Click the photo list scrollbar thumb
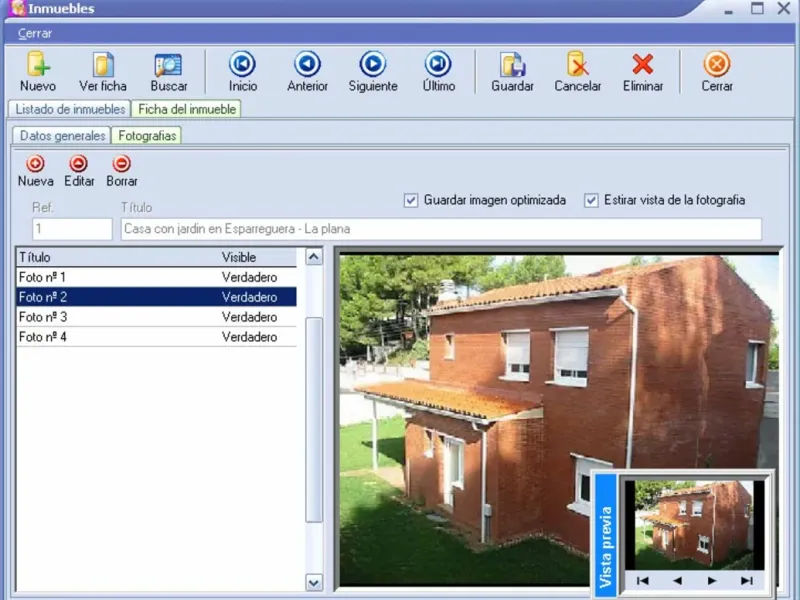Viewport: 800px width, 600px height. 314,419
